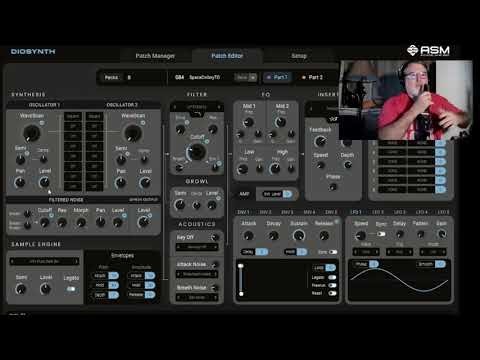Toggle Amplitude envelope Release button
Viewport: 480px width, 360px height.
[x=142, y=295]
